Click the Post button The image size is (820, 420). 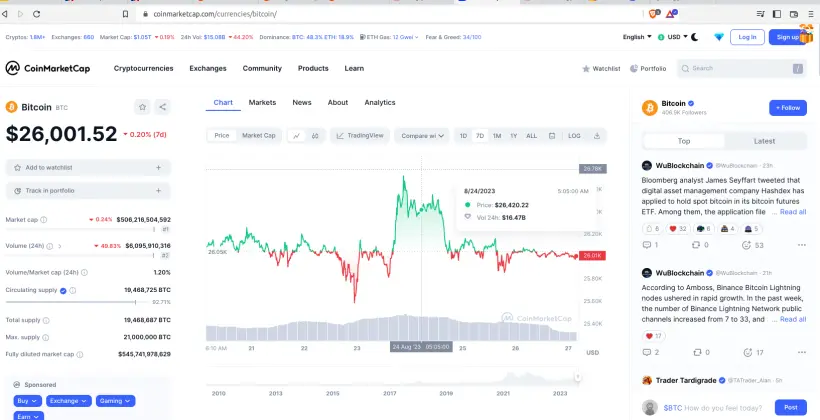coord(791,407)
